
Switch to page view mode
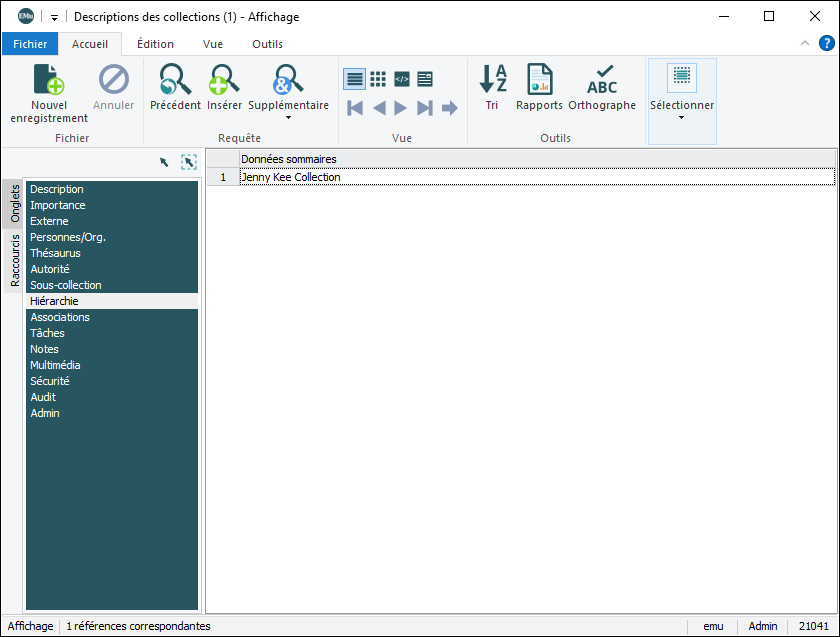pos(425,79)
